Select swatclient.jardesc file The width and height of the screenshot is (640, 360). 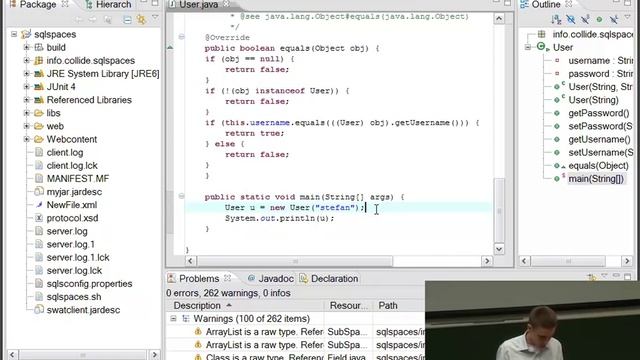tap(83, 310)
